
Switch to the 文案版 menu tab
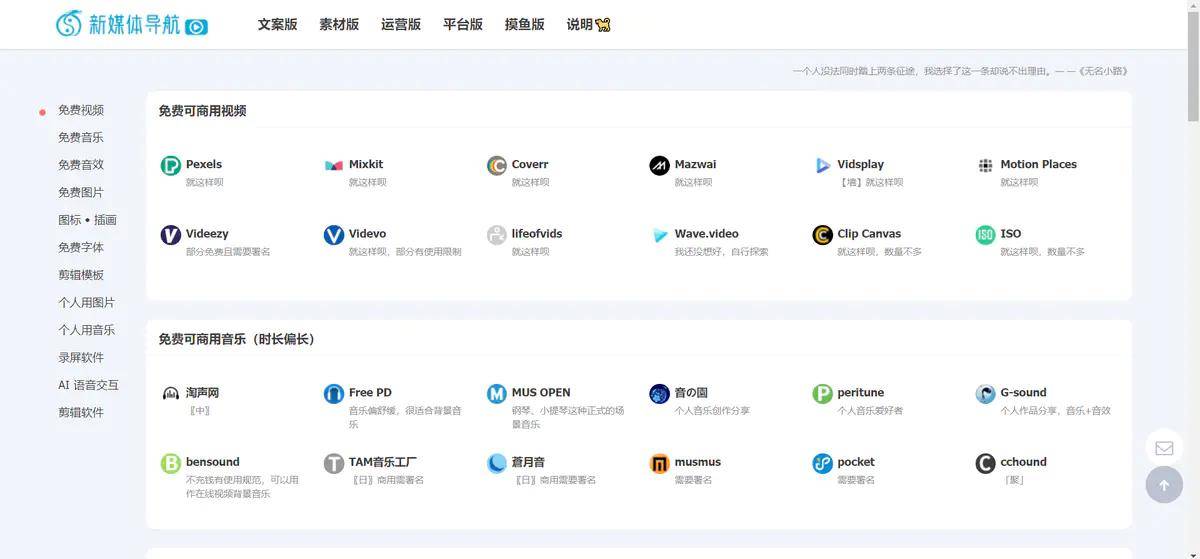click(x=277, y=25)
